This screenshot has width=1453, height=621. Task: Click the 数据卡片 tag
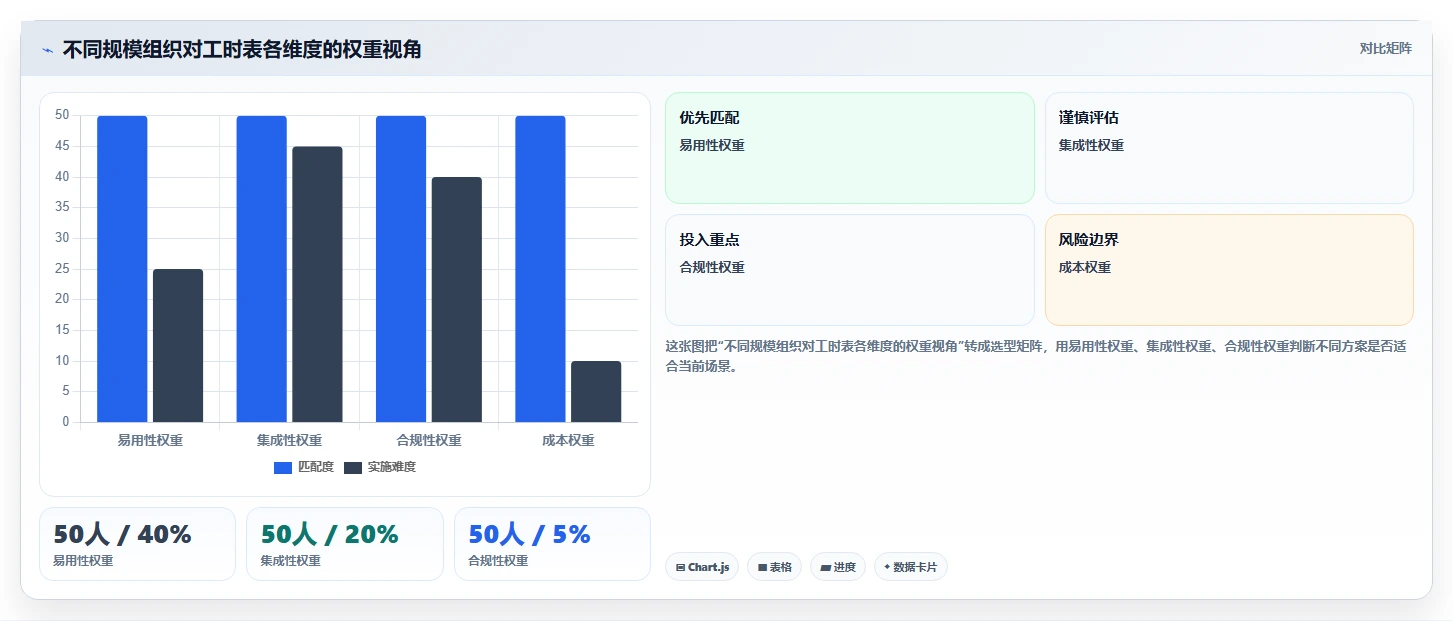(x=910, y=567)
